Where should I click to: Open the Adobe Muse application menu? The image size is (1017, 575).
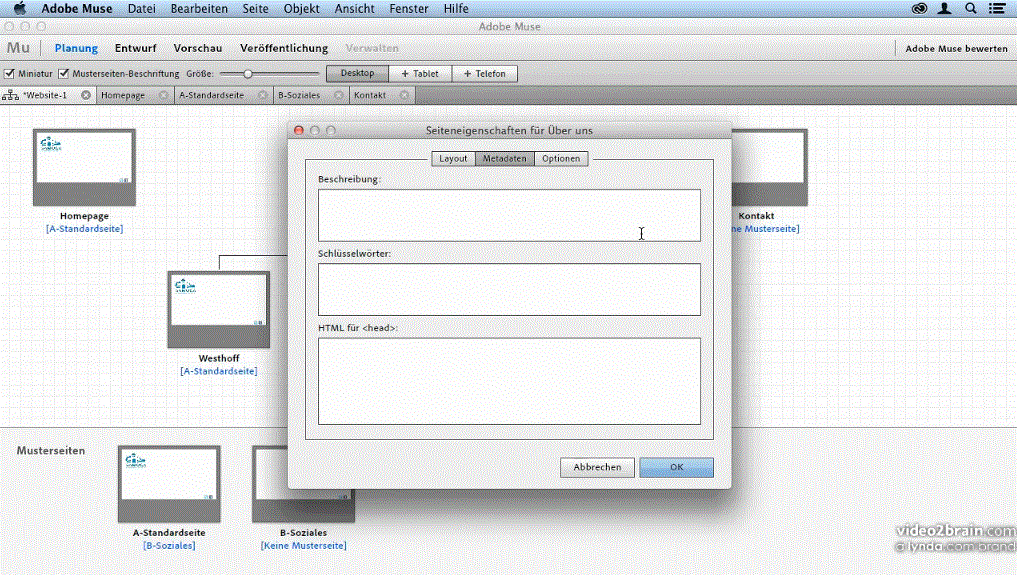[77, 8]
